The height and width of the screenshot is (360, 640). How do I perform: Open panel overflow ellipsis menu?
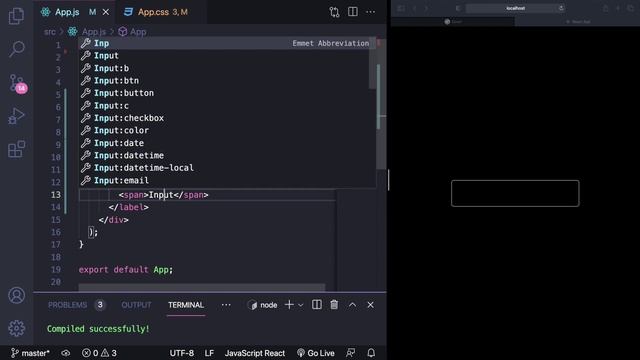tap(226, 305)
